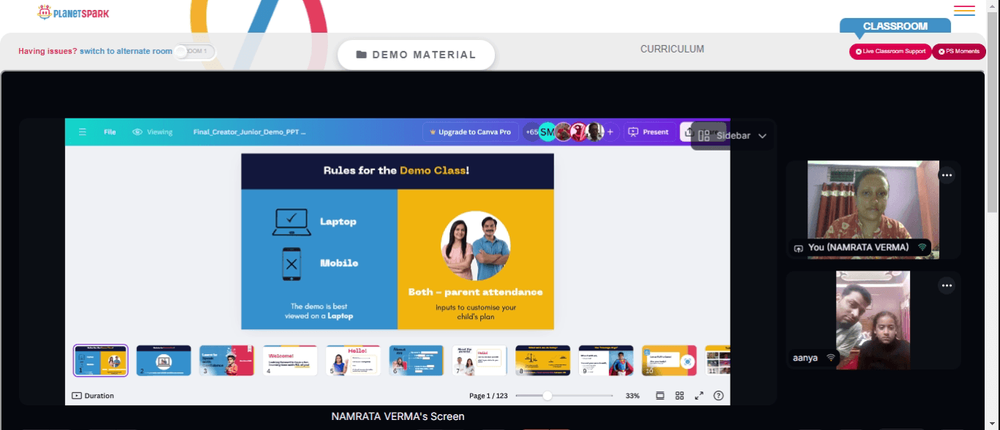
Task: Click the "NAMRATA VERMA's Screen" label
Action: (x=398, y=417)
